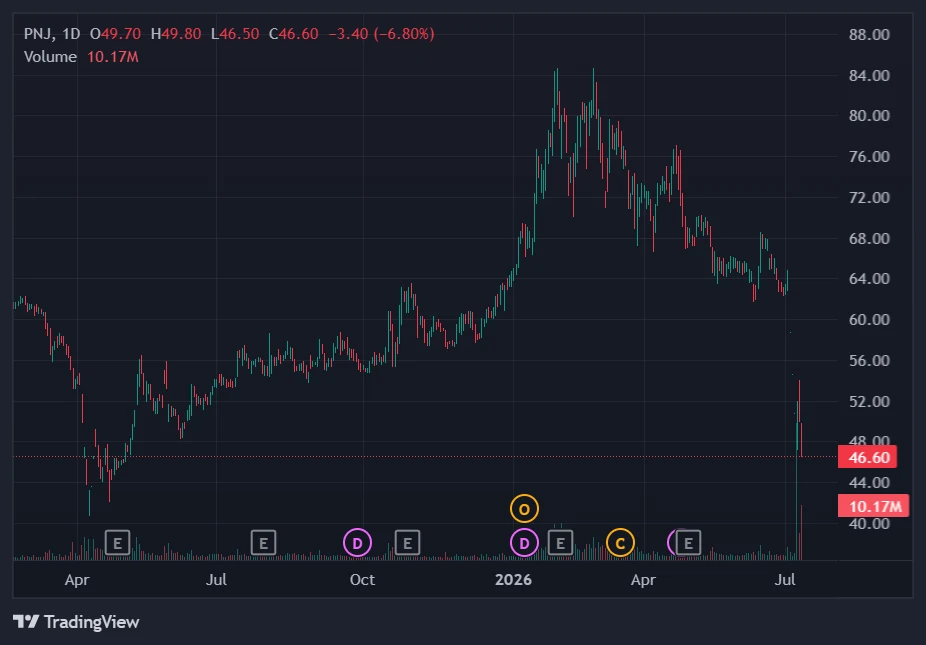Click the dividend D marker above Oct
Viewport: 926px width, 645px height.
pos(357,543)
